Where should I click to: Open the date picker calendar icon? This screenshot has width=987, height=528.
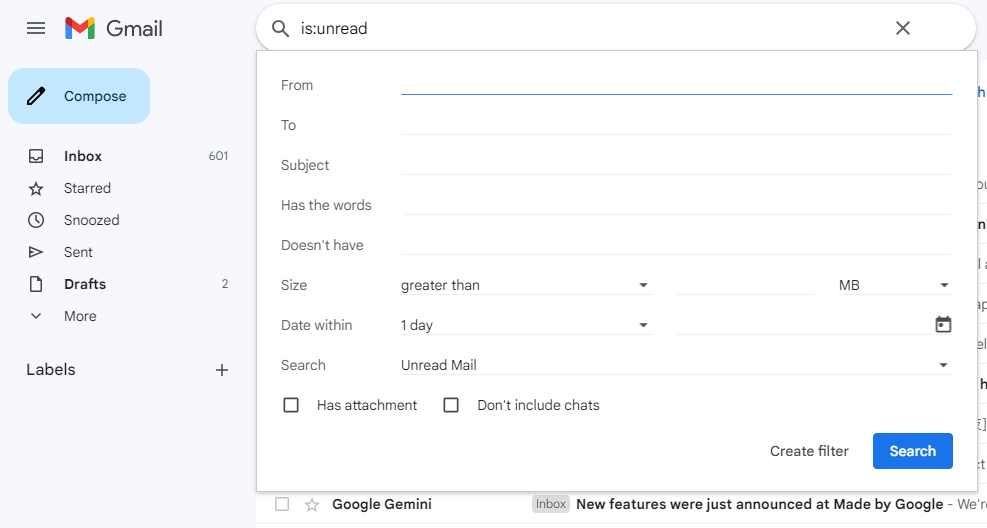943,325
